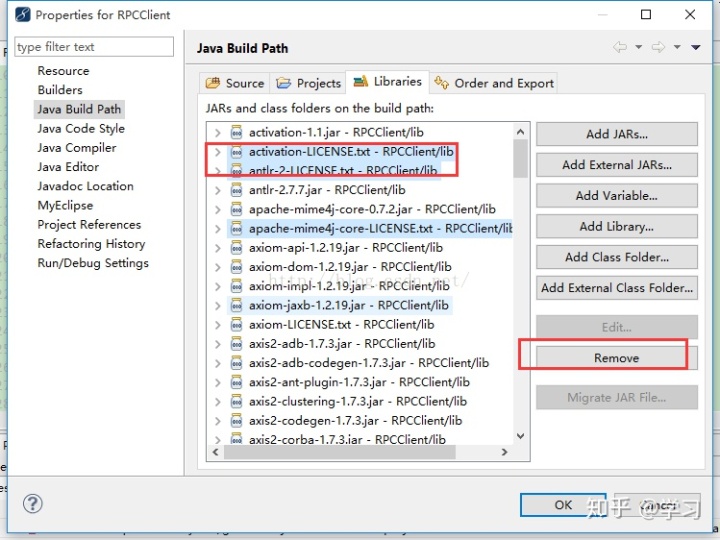Select Run/Debug Settings in the list

click(x=93, y=263)
